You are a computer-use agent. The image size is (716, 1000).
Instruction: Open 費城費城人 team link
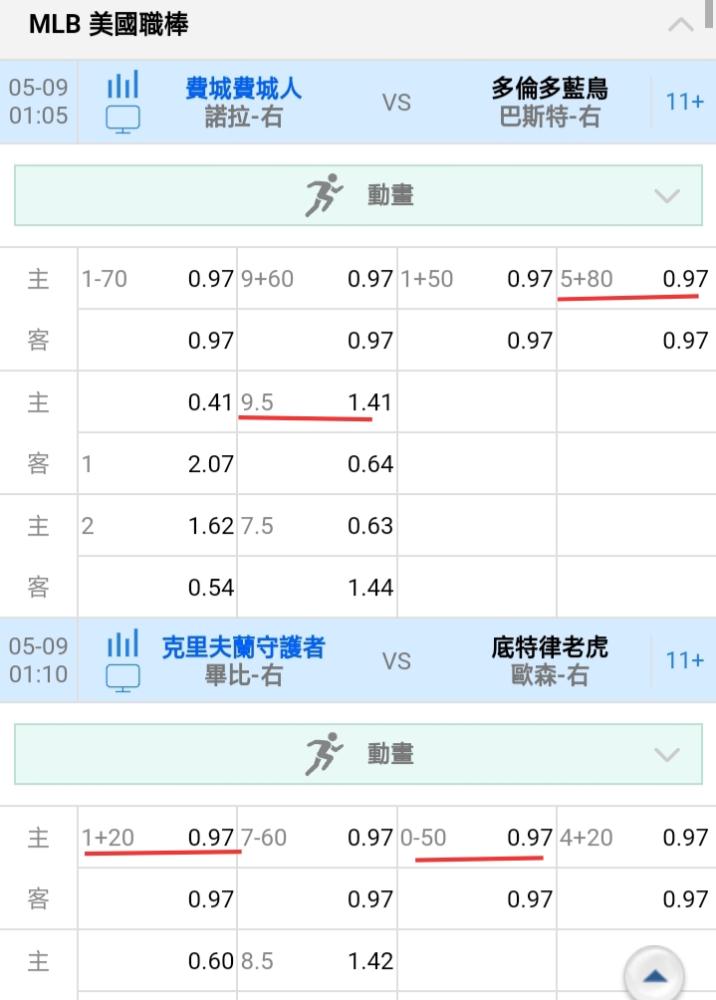[244, 88]
